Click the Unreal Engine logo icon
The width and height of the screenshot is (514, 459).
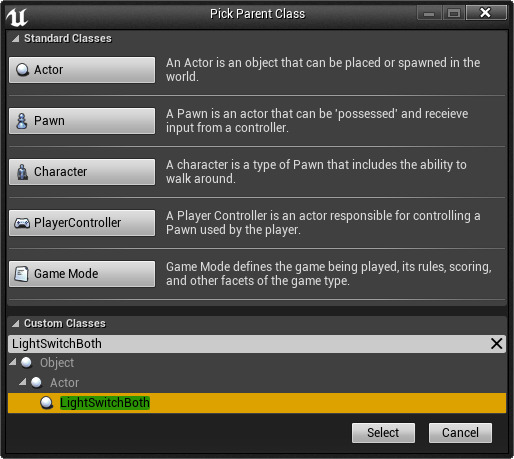pyautogui.click(x=17, y=17)
